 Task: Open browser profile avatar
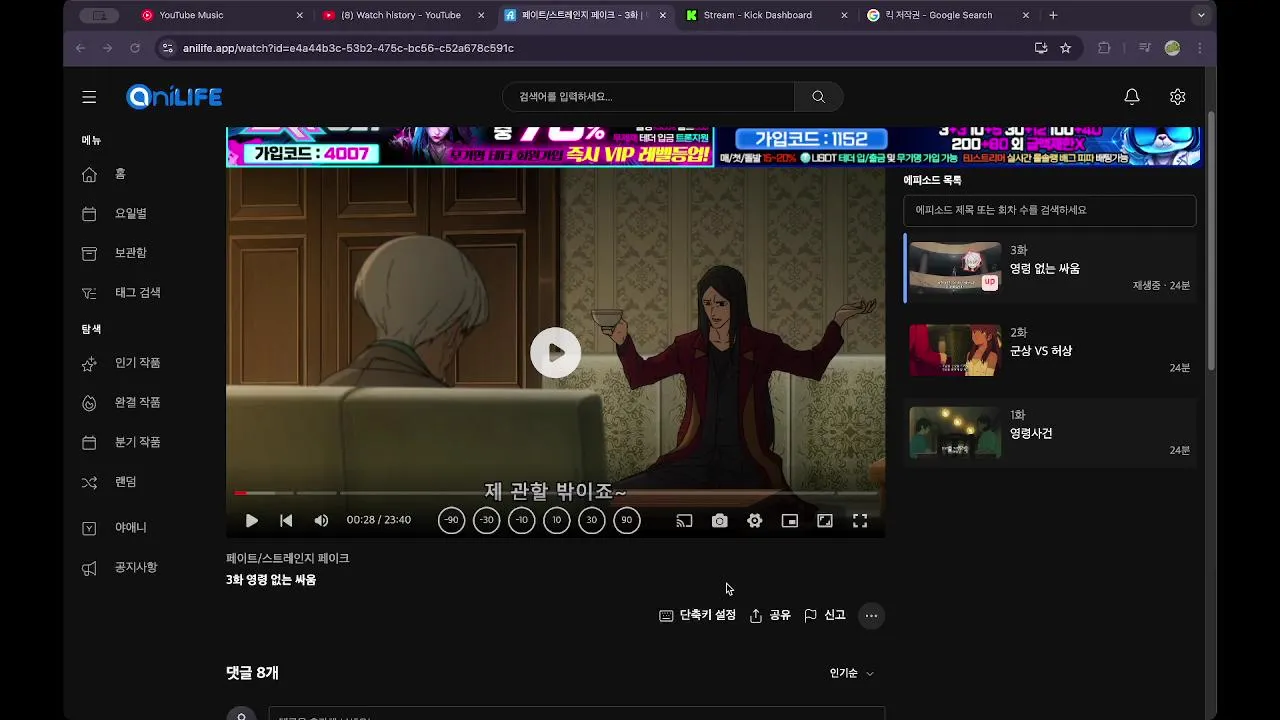(1172, 48)
